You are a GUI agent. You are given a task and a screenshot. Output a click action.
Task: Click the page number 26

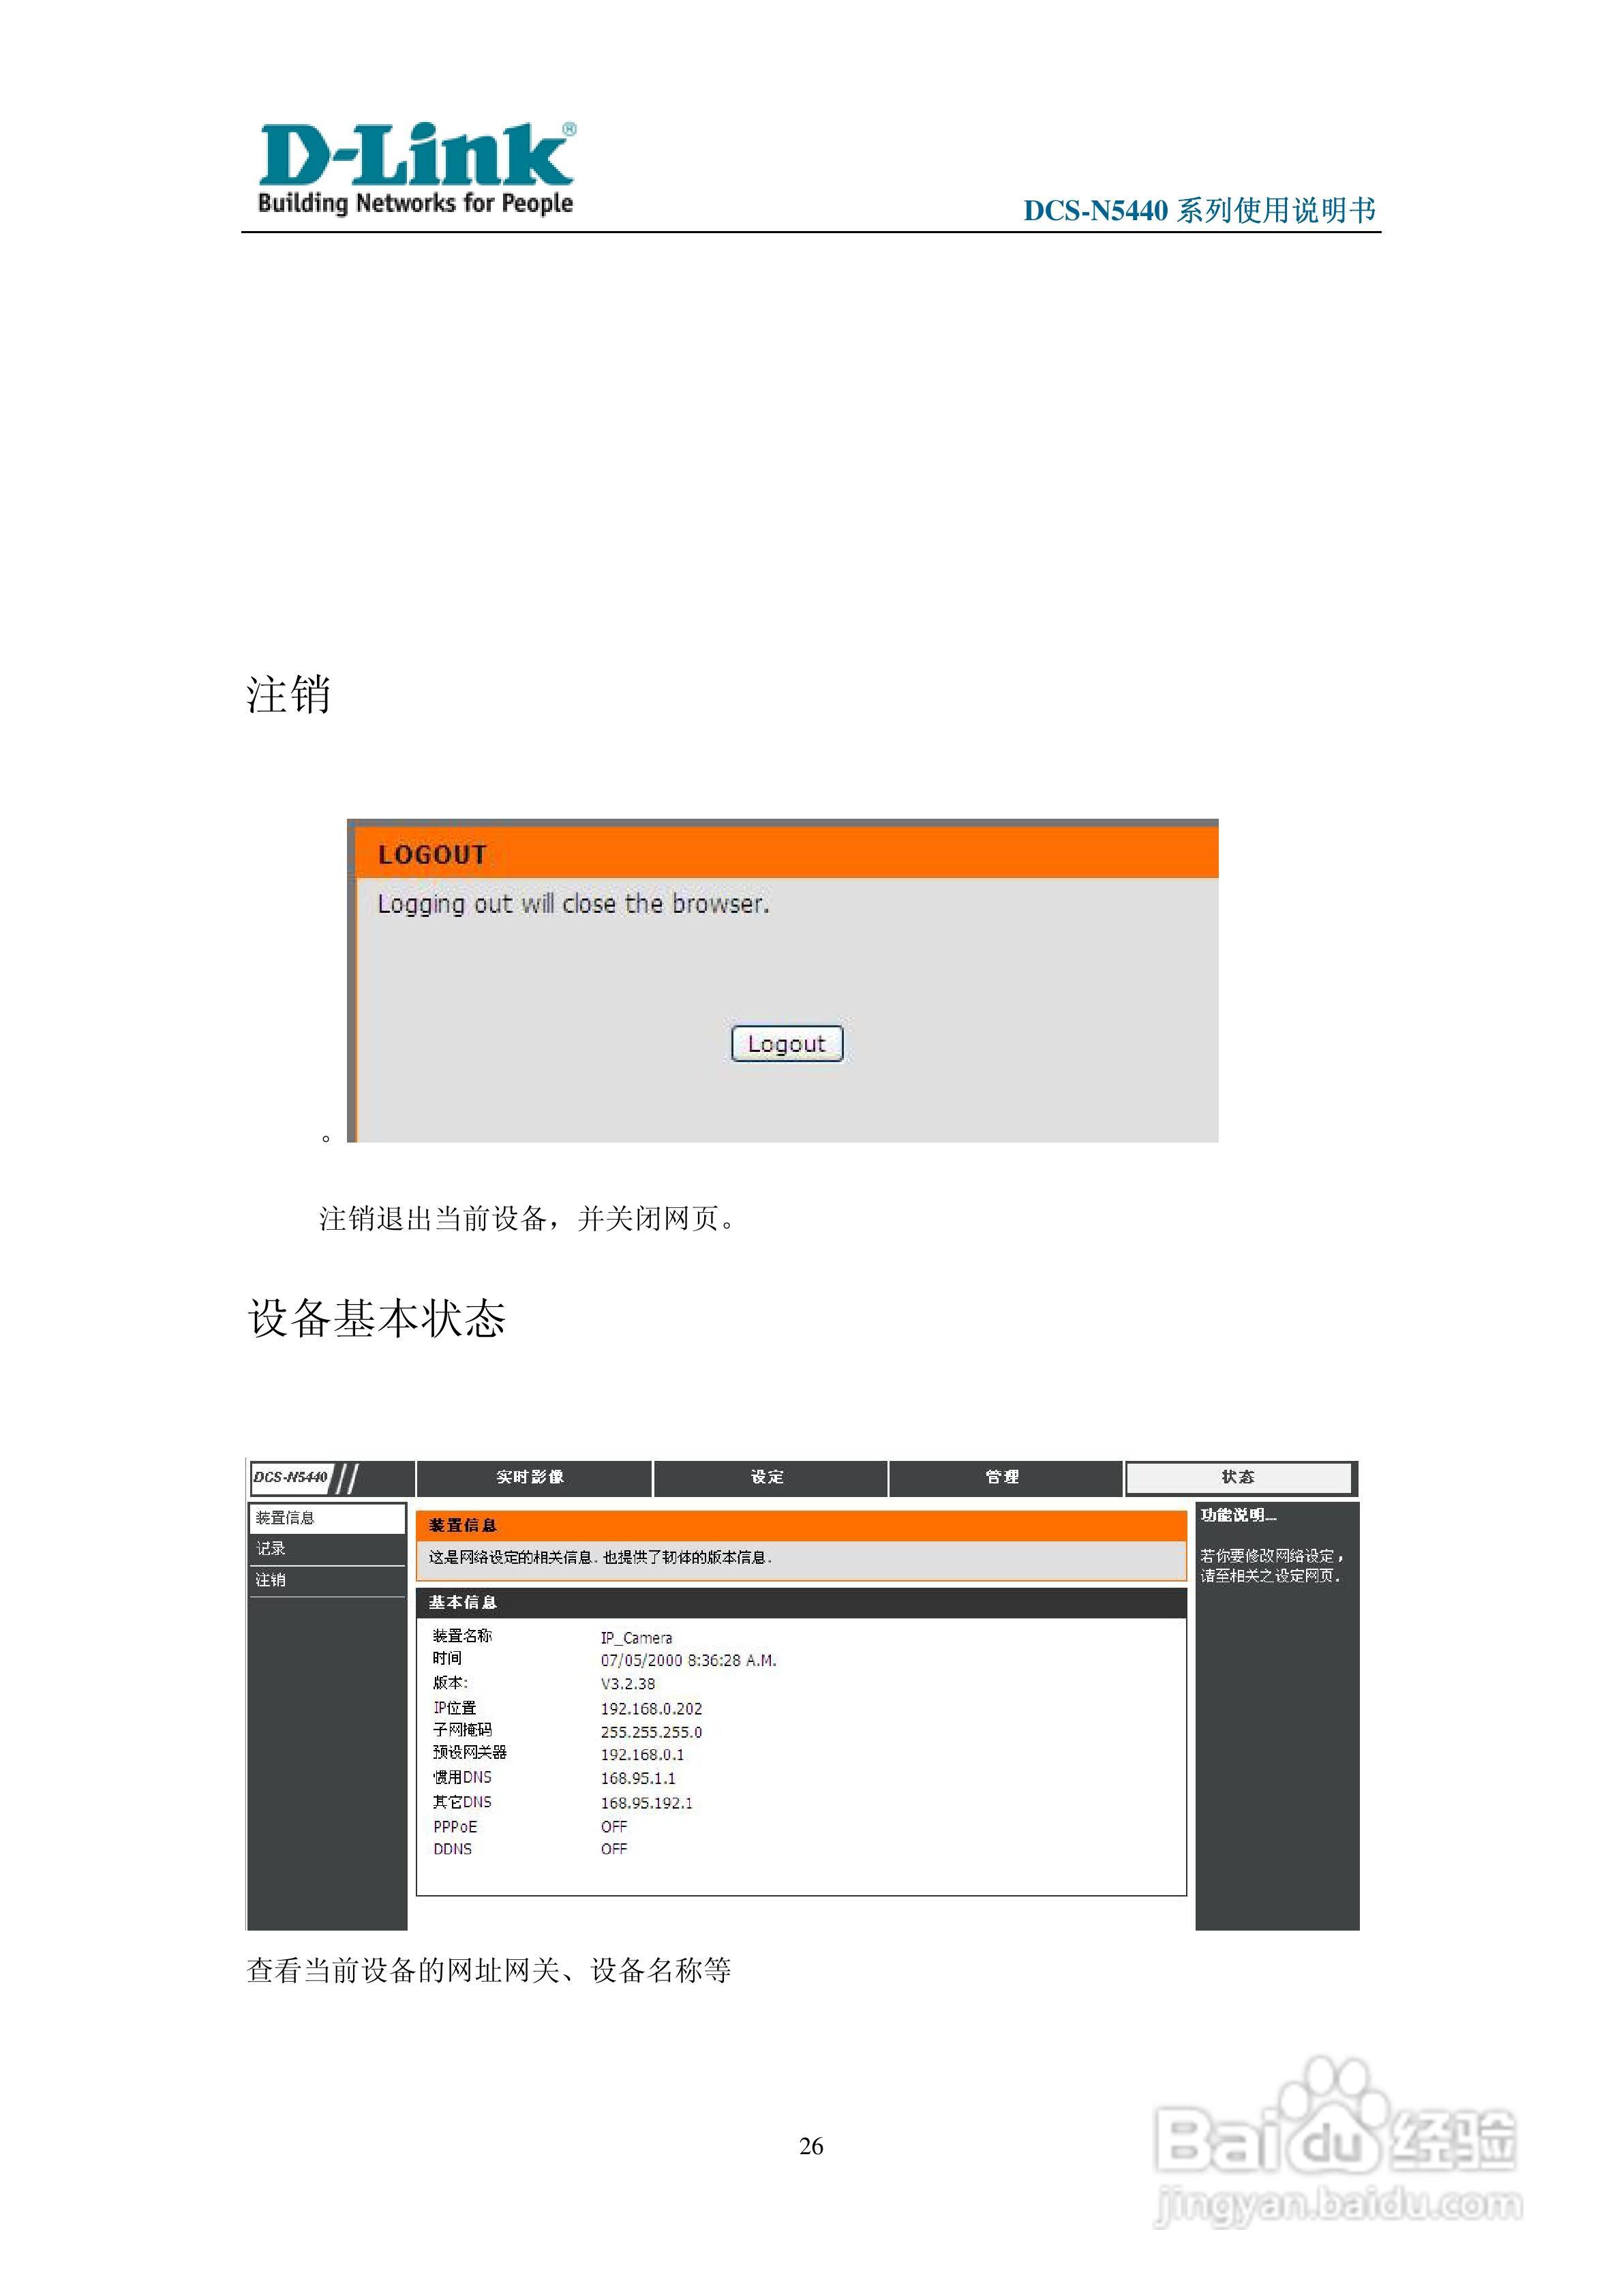pos(811,2146)
